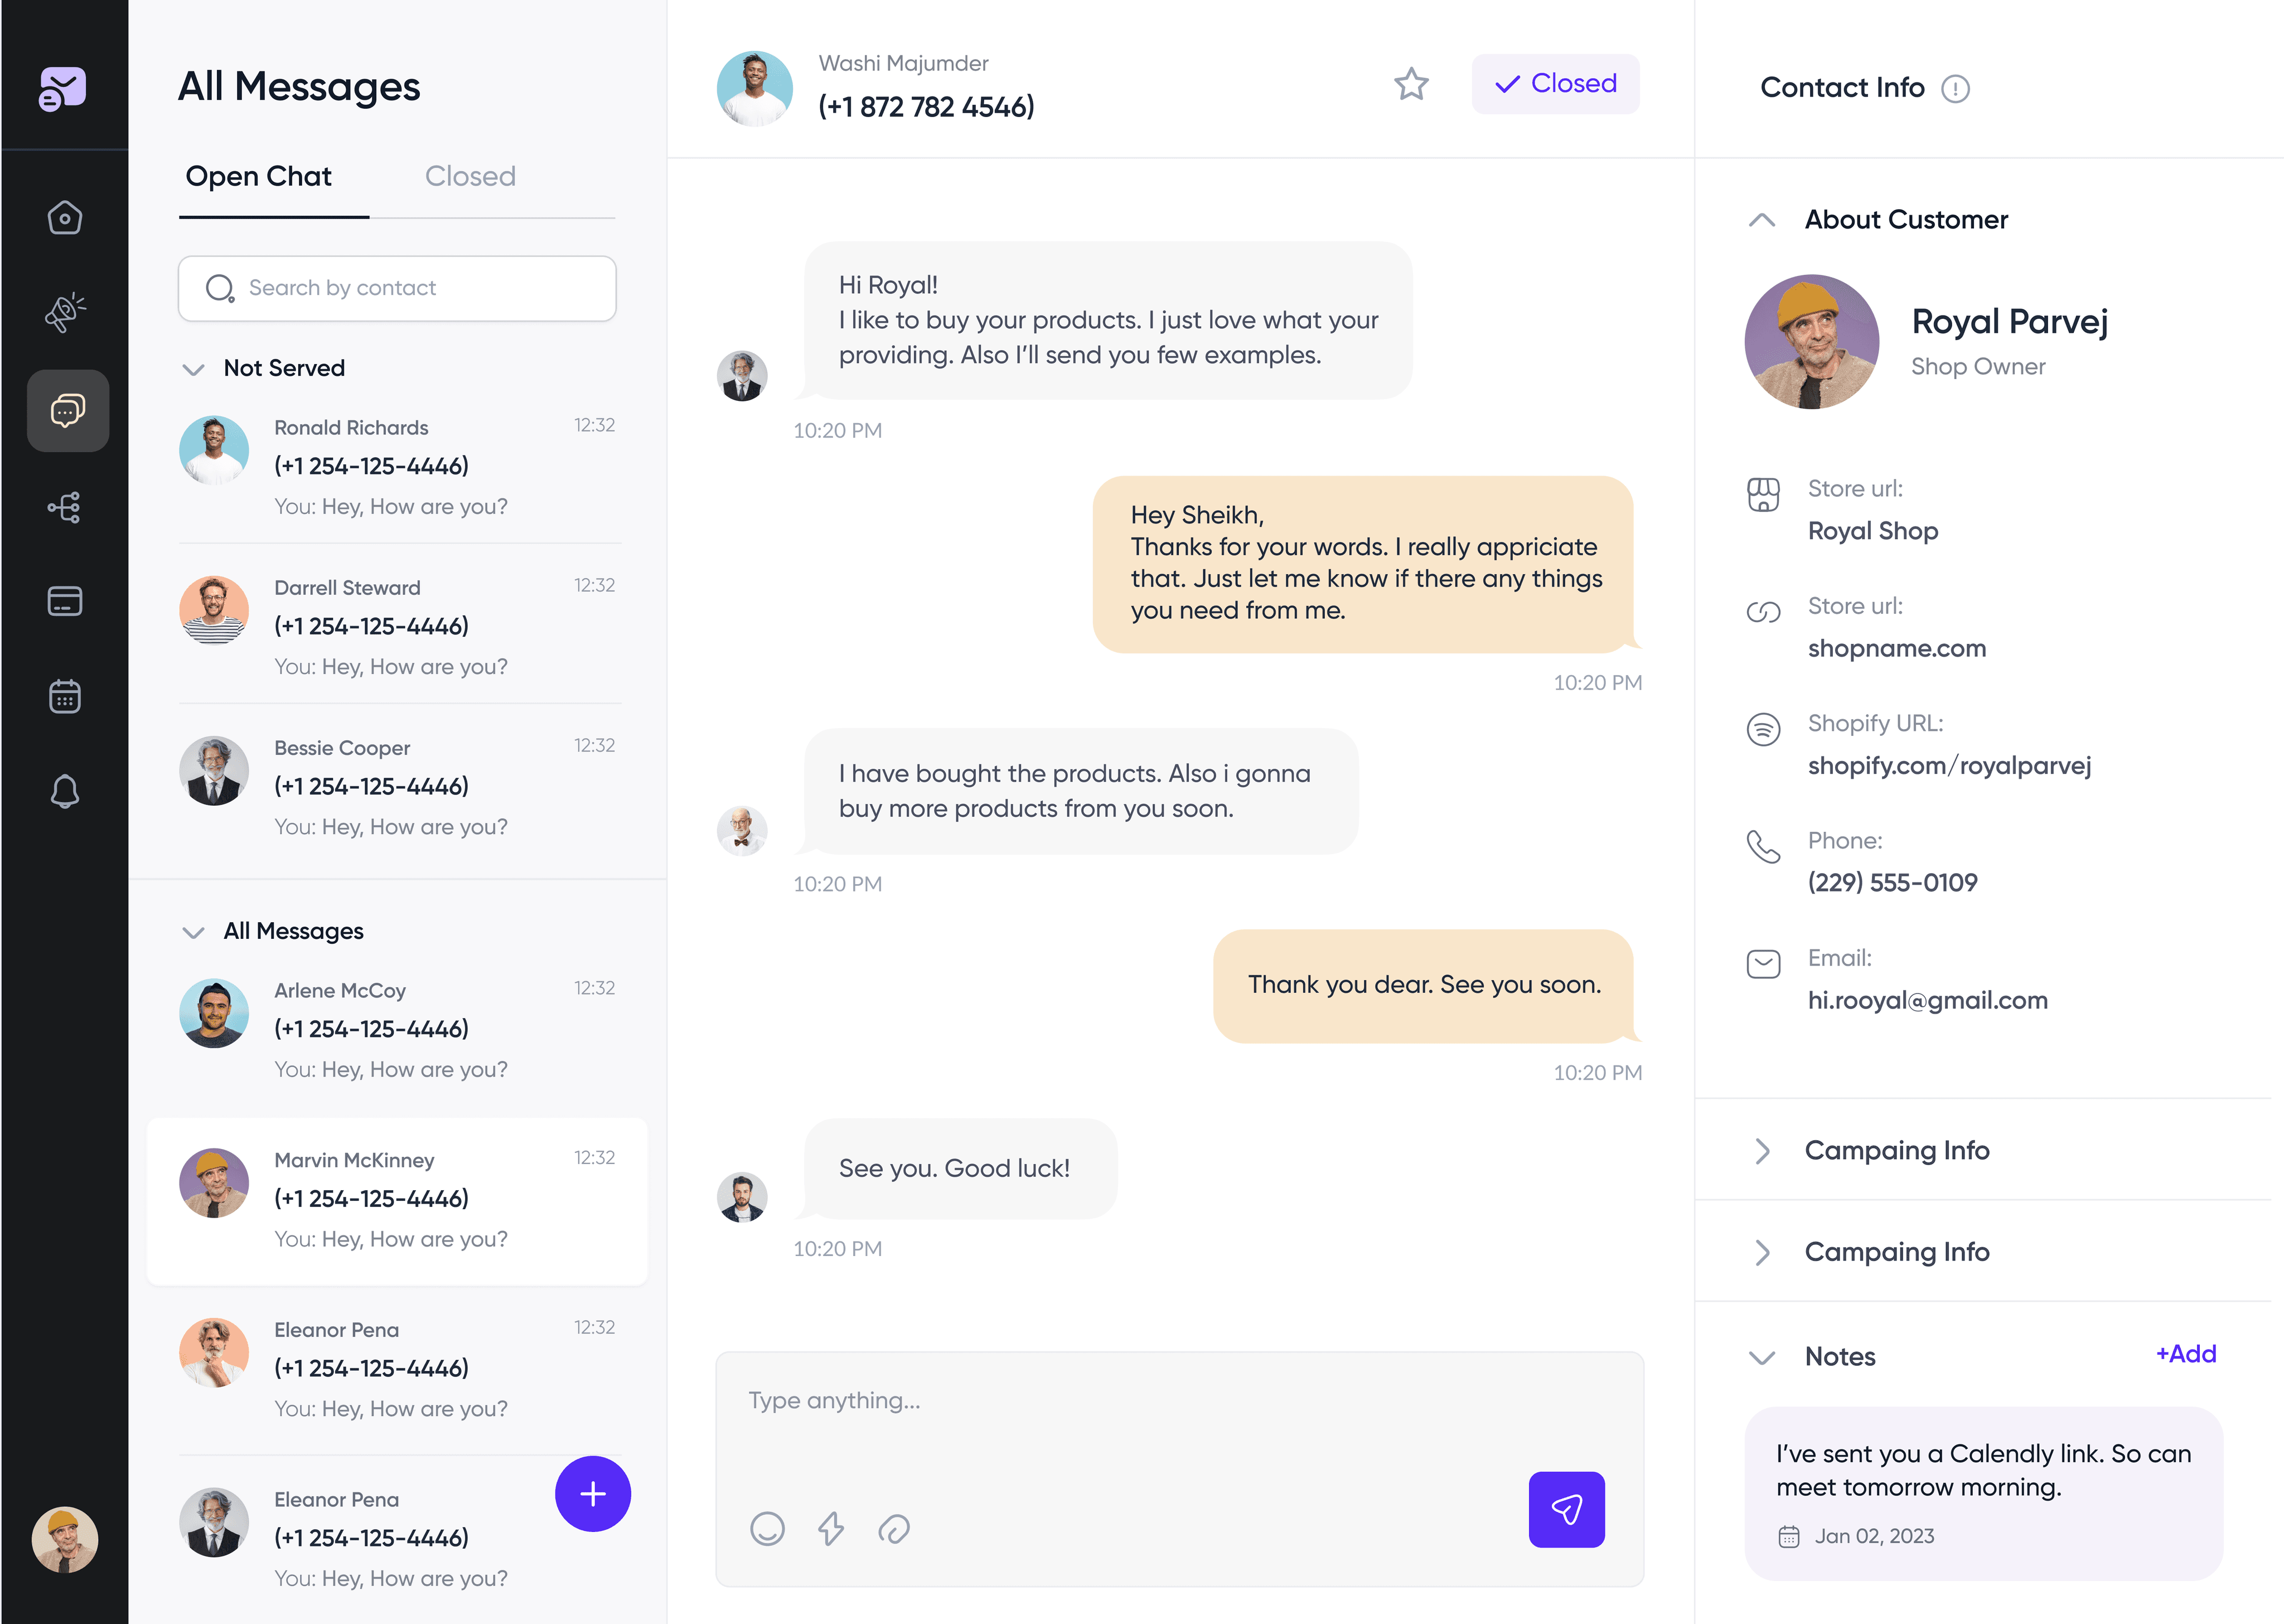Open the calendar sidebar icon
Screen dimensions: 2284x1624
click(x=65, y=696)
